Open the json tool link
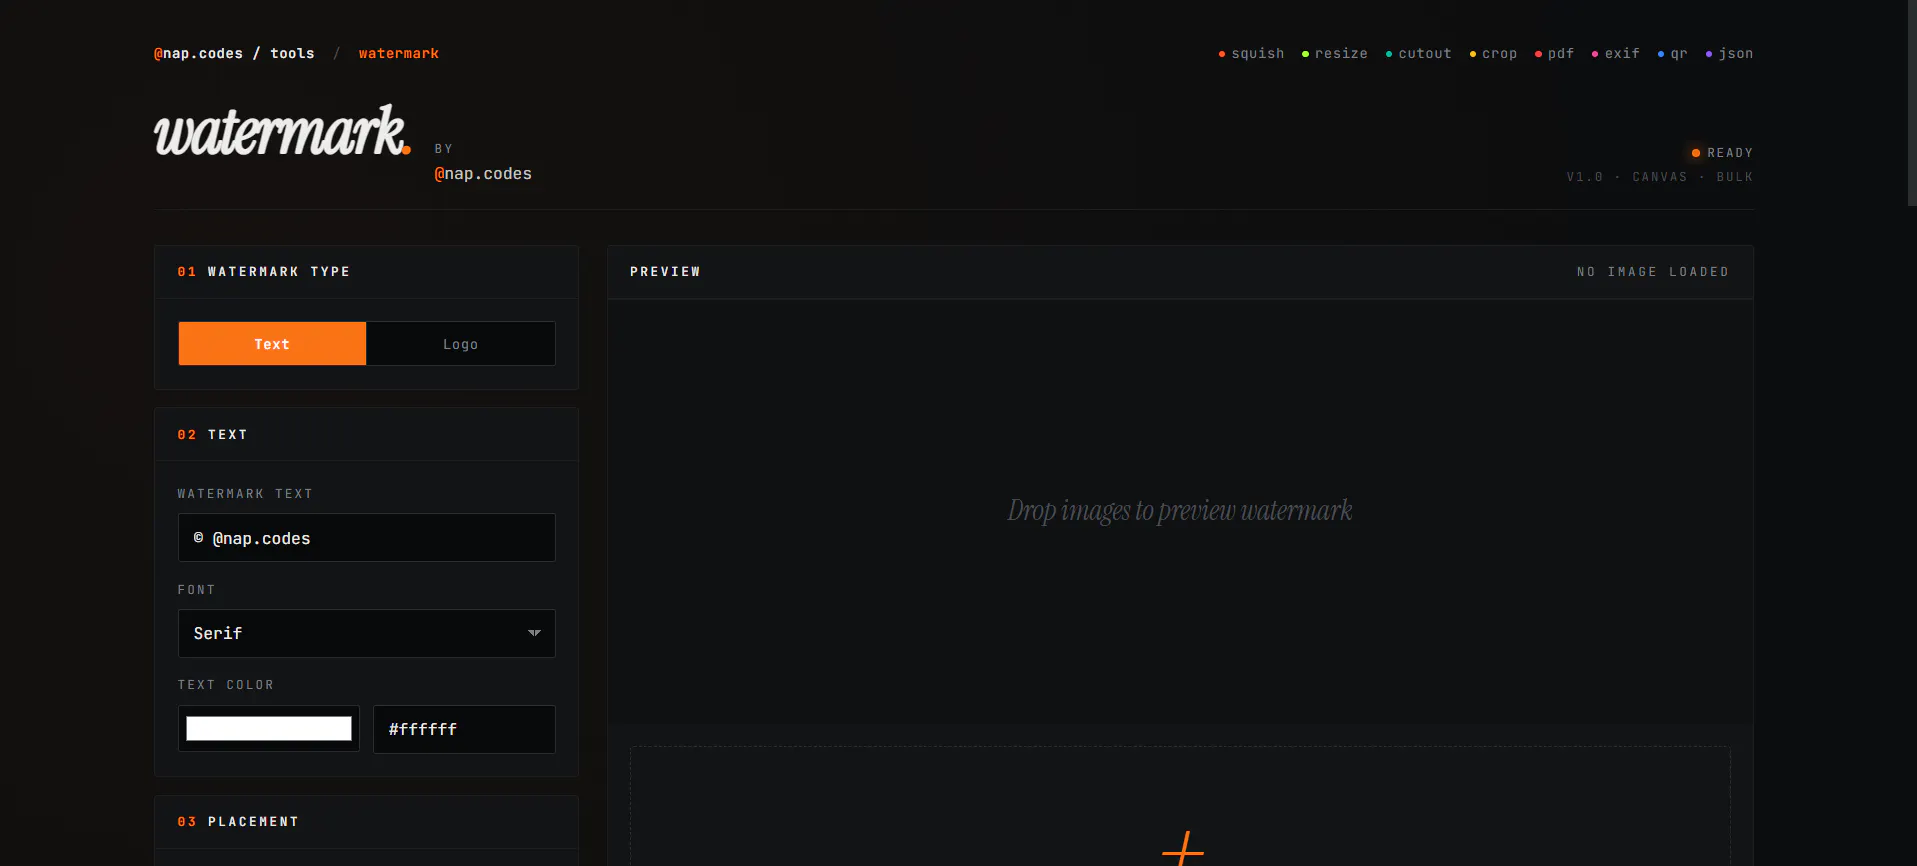1917x866 pixels. [x=1729, y=54]
